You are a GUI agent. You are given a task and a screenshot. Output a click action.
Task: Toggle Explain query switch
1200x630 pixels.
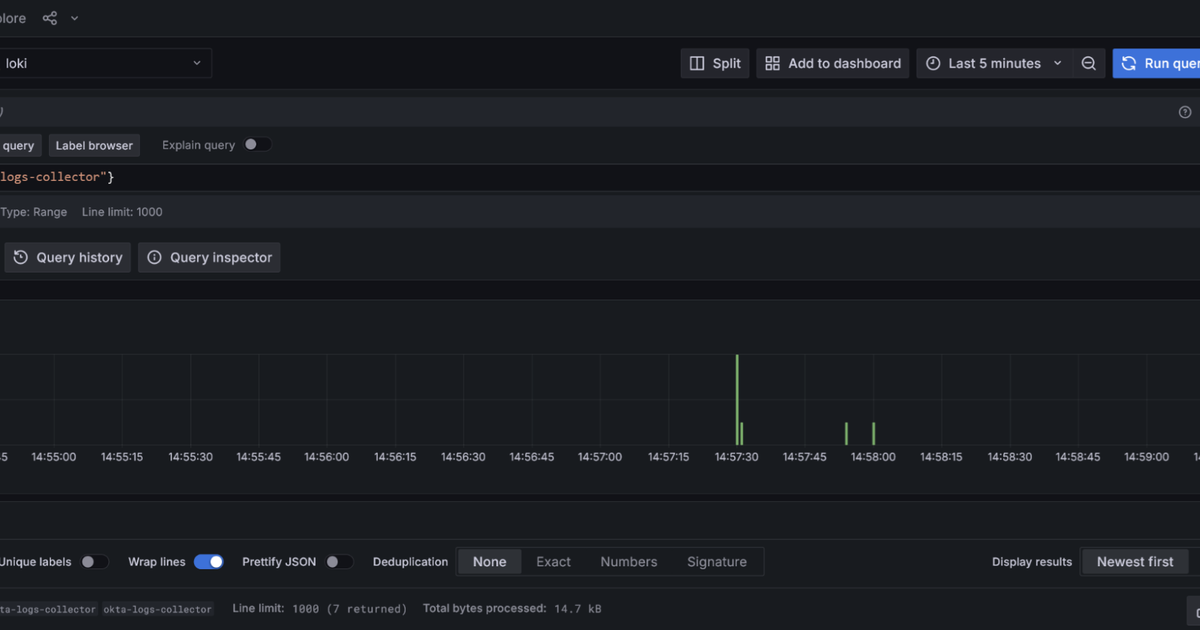coord(257,145)
